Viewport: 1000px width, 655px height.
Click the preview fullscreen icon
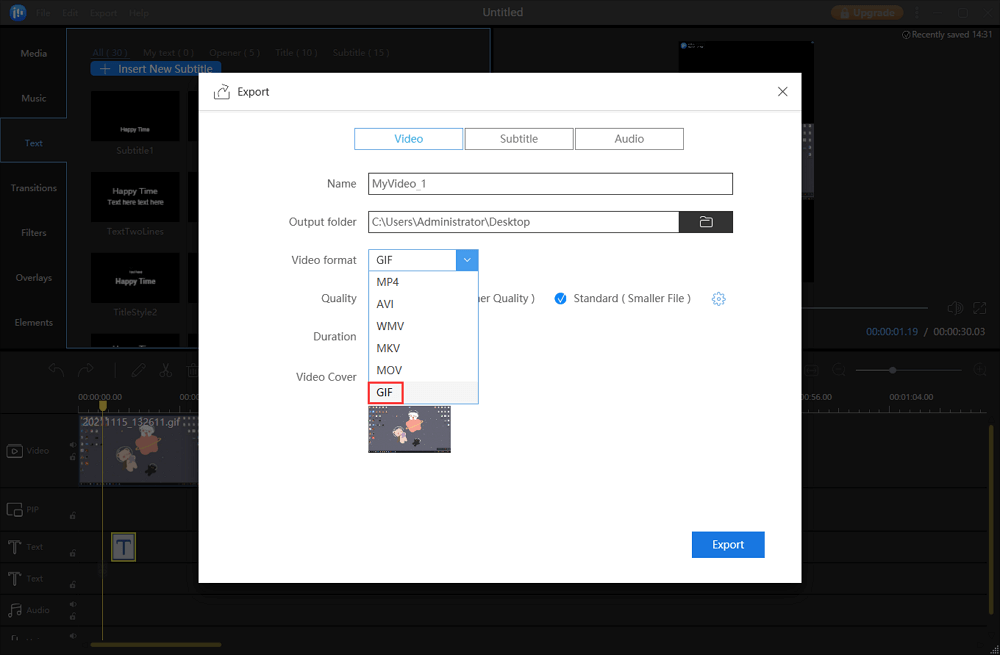[x=980, y=309]
